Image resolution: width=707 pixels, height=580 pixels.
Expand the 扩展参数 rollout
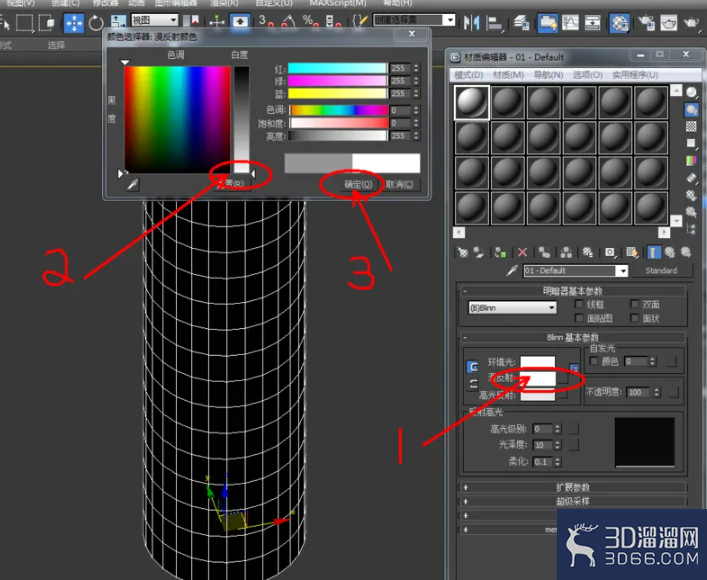pos(573,488)
